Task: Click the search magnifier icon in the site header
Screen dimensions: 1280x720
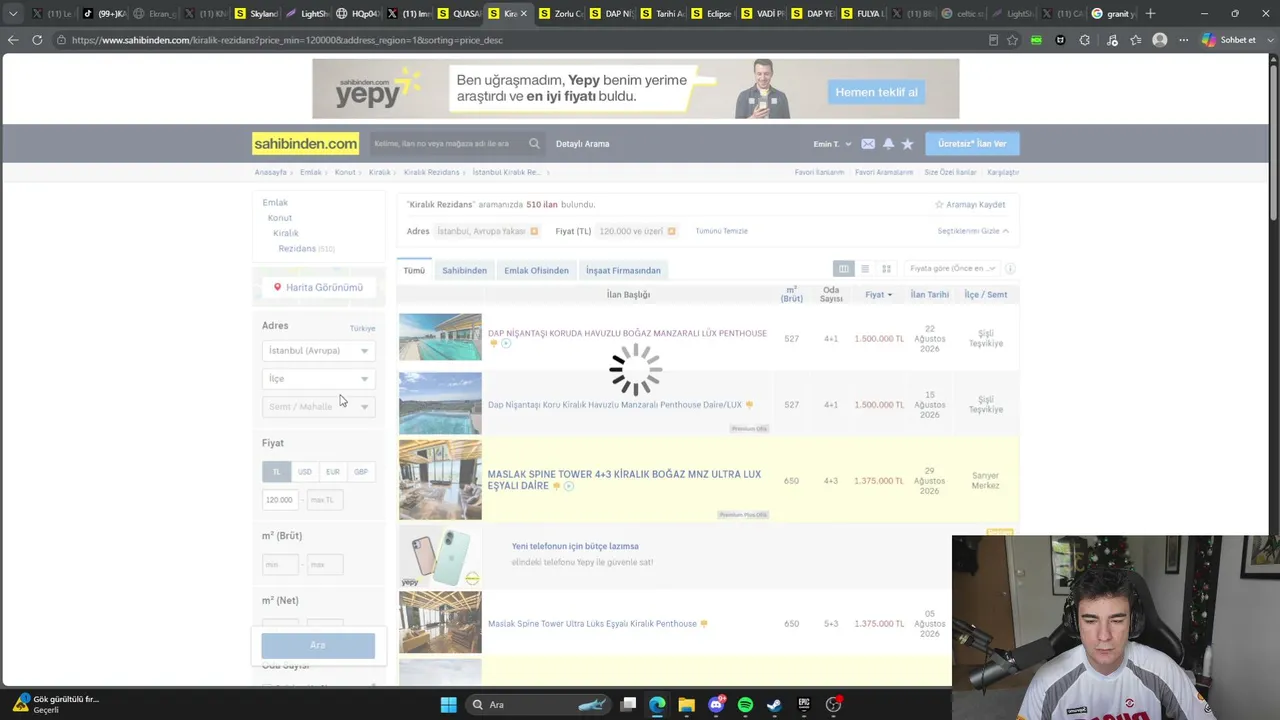Action: (x=534, y=144)
